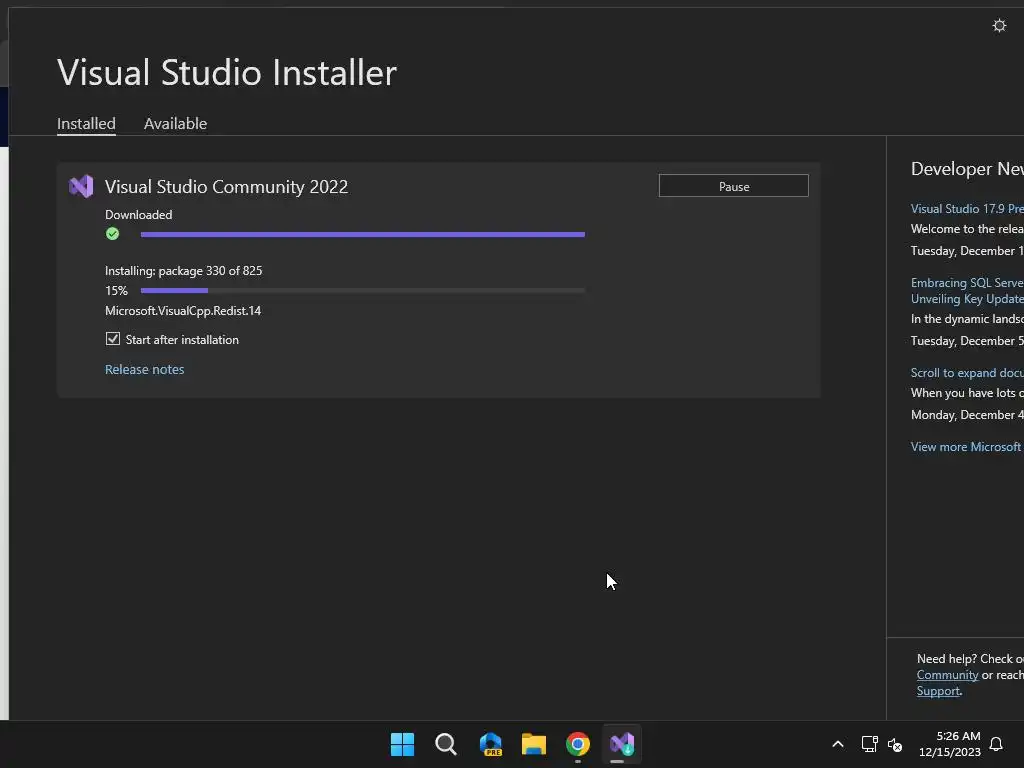Viewport: 1024px width, 768px height.
Task: Click View more Microsoft developer news
Action: [x=967, y=447]
